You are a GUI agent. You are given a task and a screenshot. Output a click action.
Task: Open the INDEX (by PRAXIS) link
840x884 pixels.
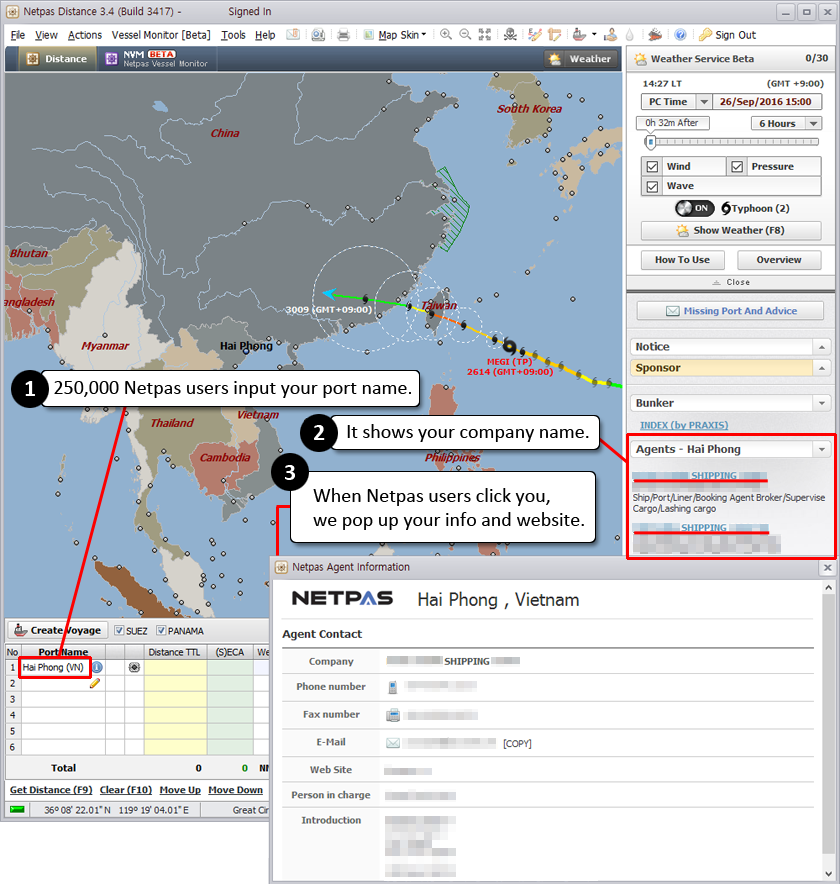(684, 425)
